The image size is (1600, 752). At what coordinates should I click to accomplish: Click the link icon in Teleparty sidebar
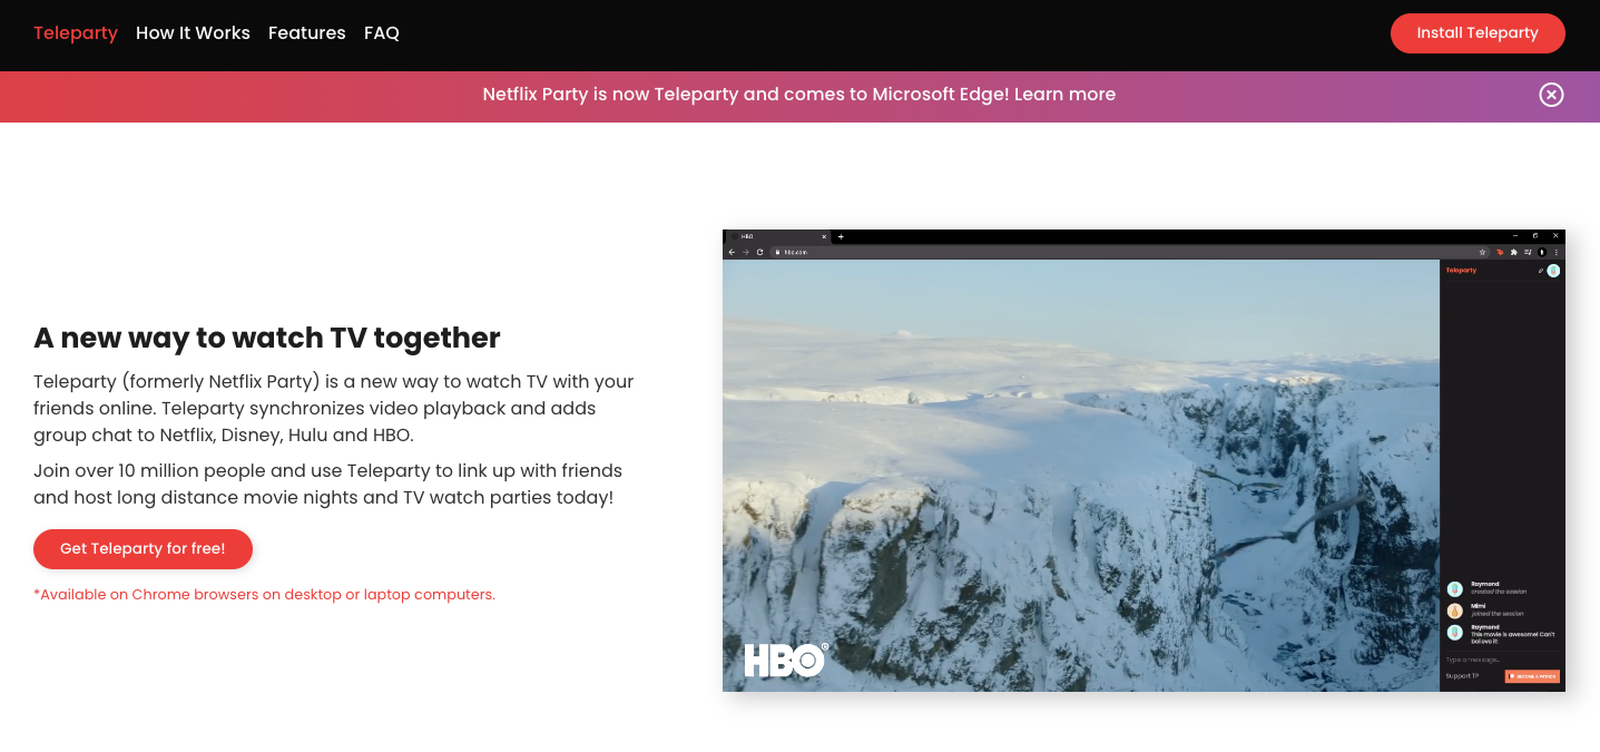(1540, 271)
